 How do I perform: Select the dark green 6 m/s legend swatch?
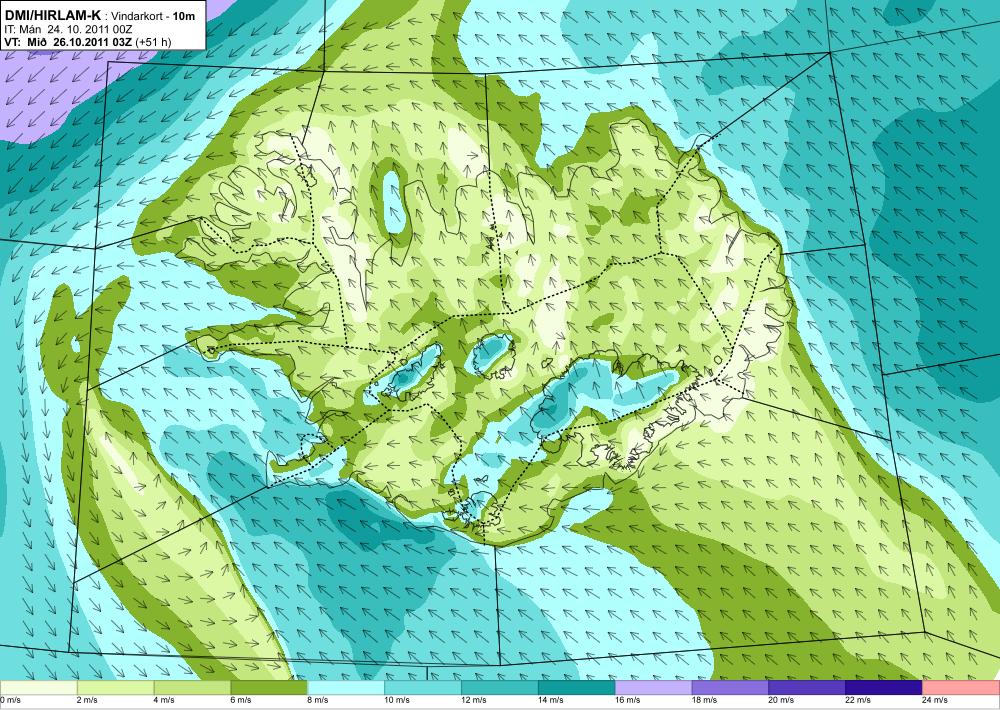tap(269, 688)
